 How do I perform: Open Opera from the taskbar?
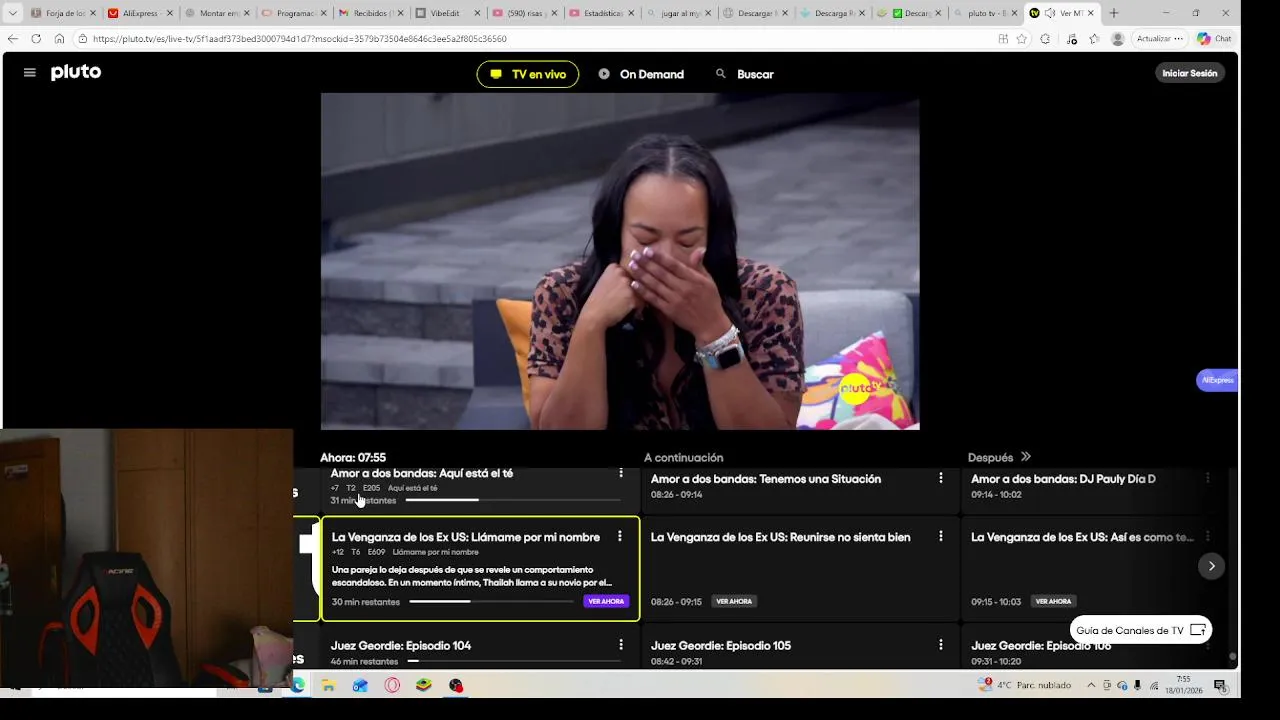pyautogui.click(x=392, y=685)
